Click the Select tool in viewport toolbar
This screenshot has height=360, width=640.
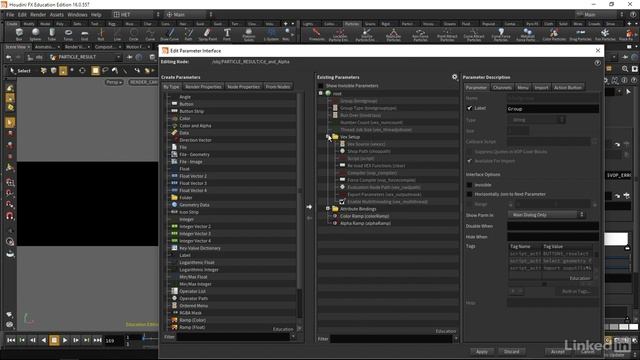tap(20, 71)
